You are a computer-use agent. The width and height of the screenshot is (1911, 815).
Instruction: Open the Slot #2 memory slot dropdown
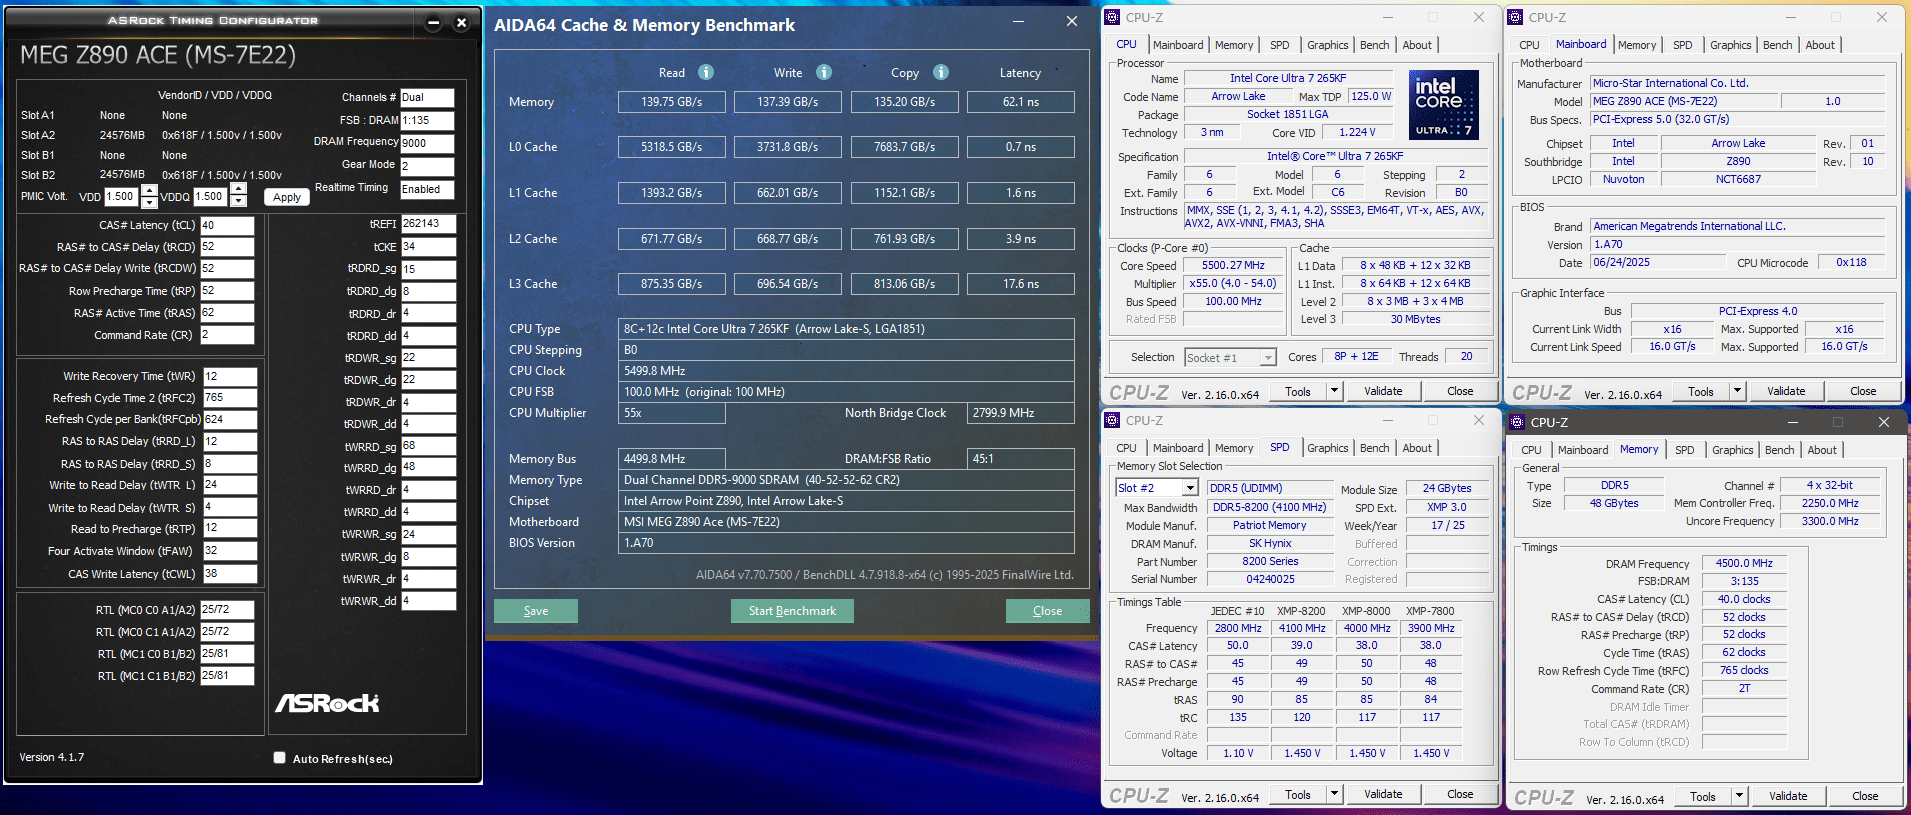point(1190,488)
